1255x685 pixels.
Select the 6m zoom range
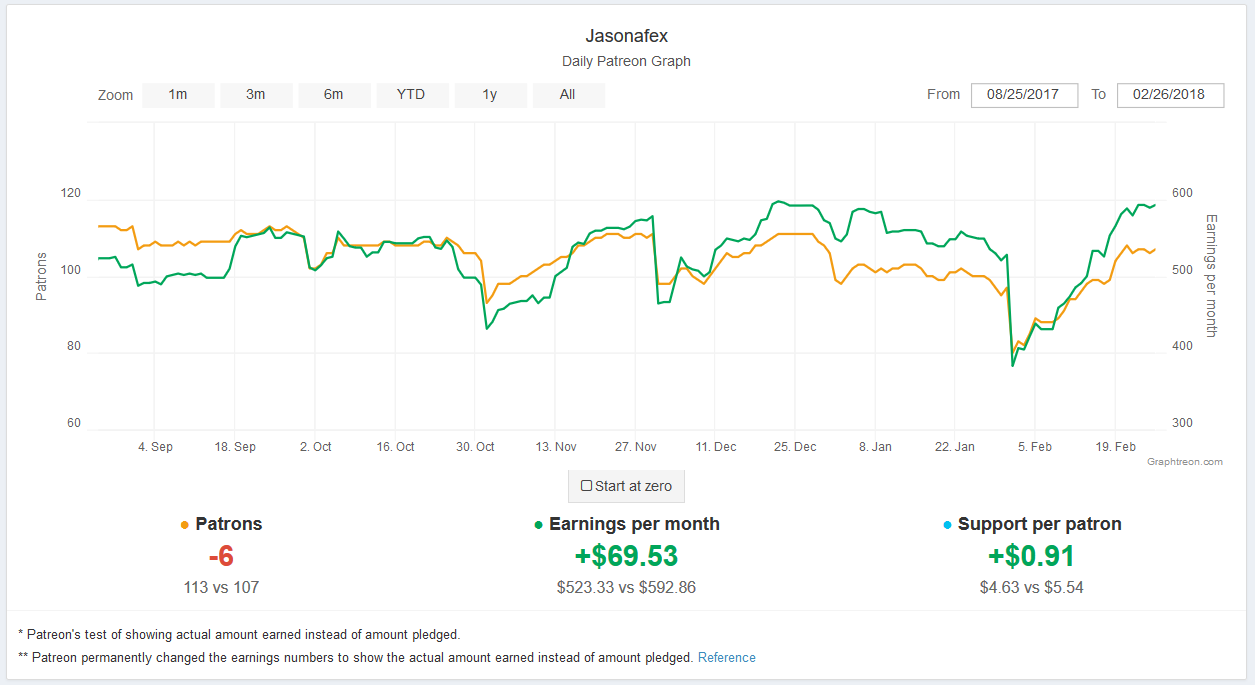click(x=334, y=95)
